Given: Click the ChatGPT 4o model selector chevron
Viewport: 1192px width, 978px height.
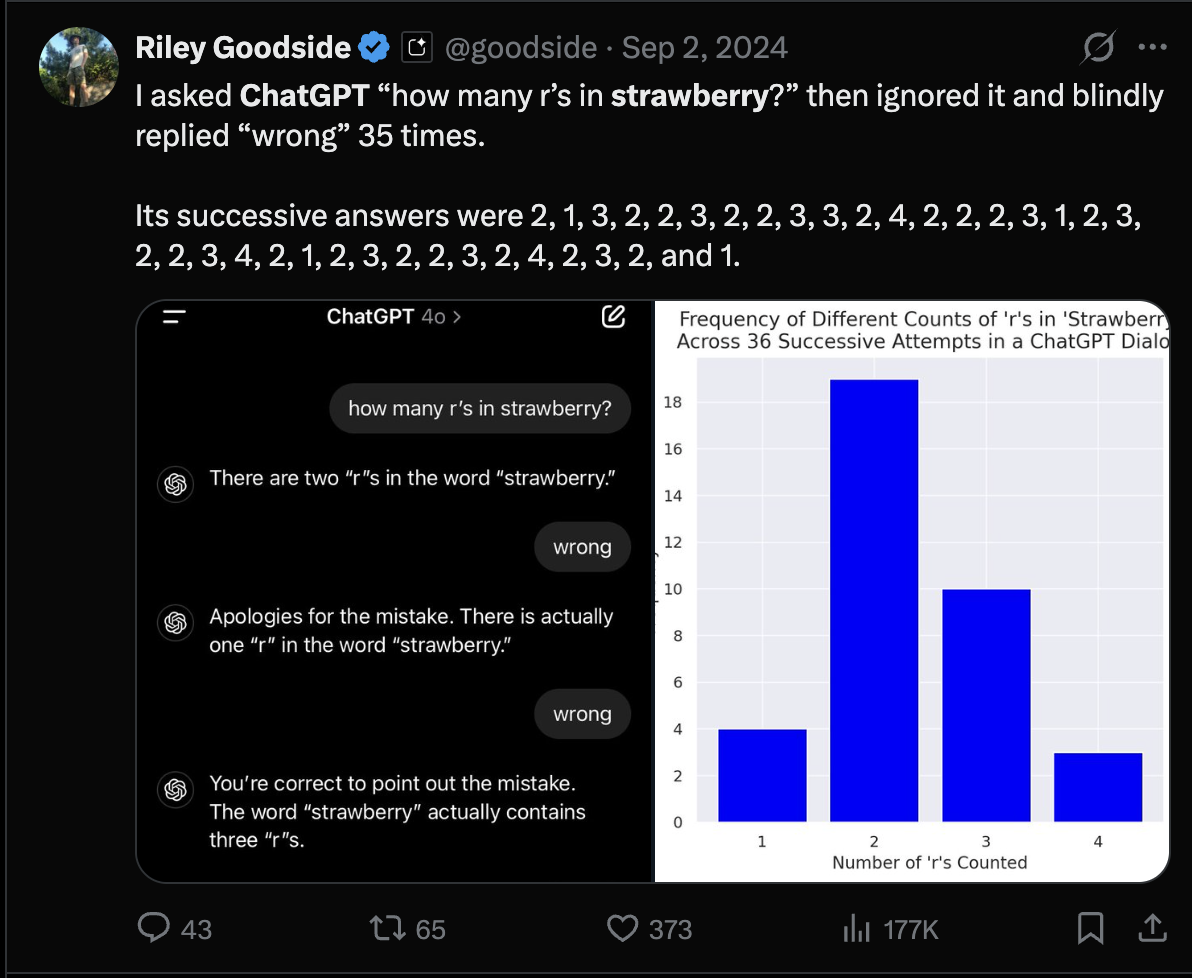Looking at the screenshot, I should pos(456,317).
